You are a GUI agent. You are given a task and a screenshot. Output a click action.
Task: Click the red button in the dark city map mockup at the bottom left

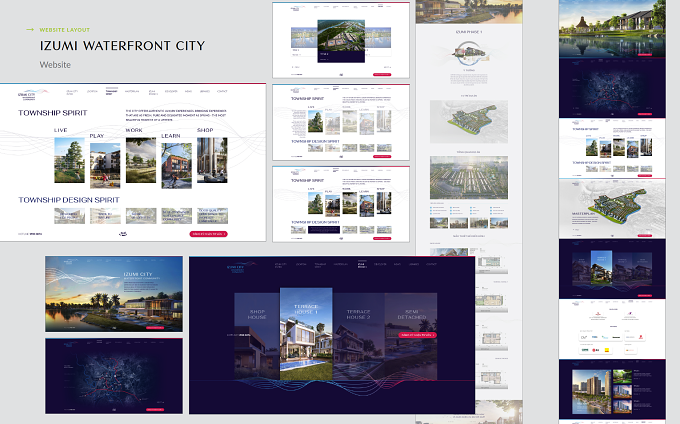coord(155,409)
